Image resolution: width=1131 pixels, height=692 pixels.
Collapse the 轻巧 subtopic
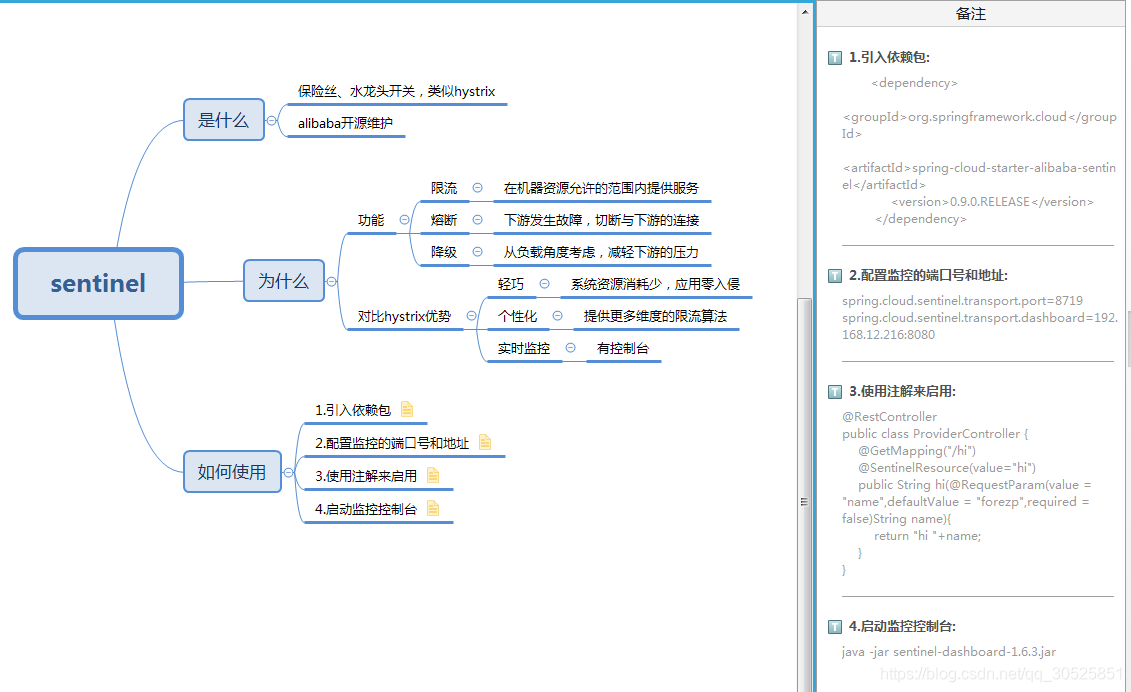[x=545, y=284]
